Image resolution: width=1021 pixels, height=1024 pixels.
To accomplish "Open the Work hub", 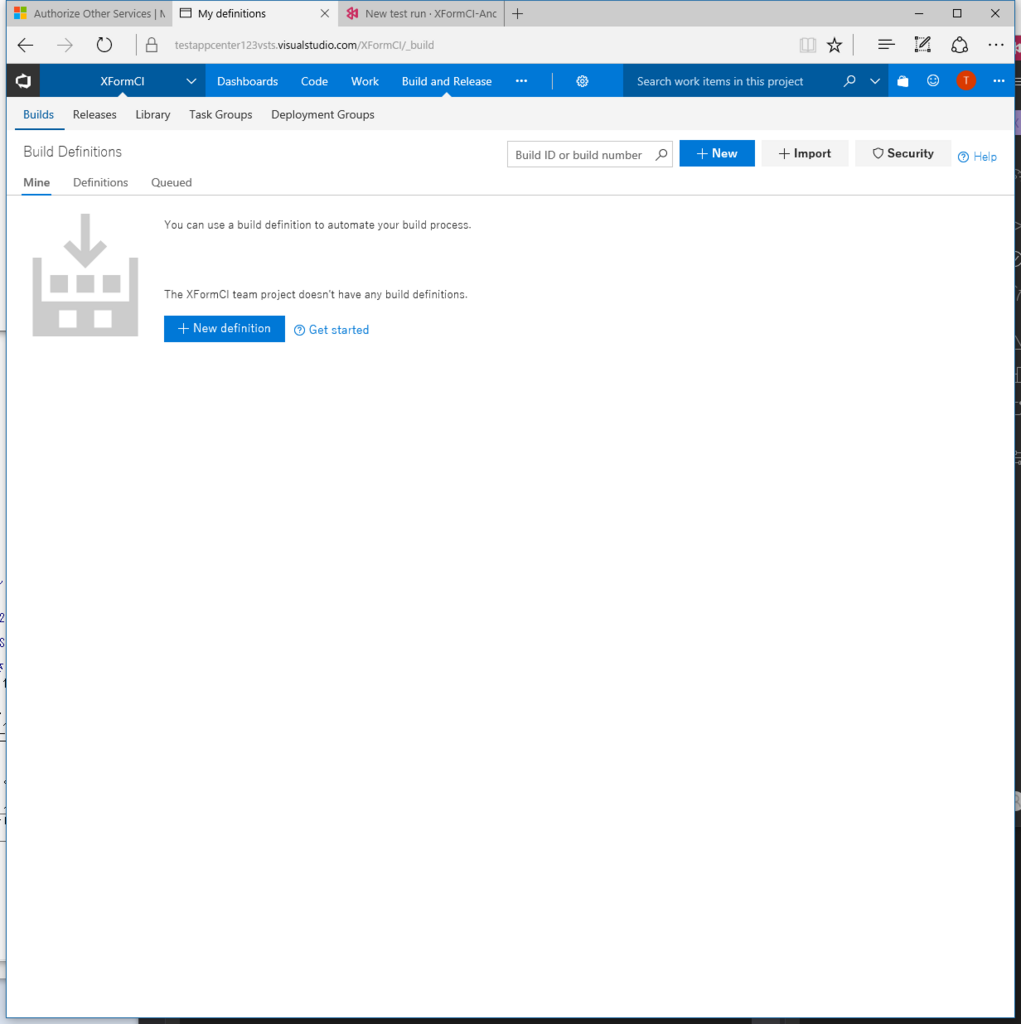I will click(x=365, y=82).
